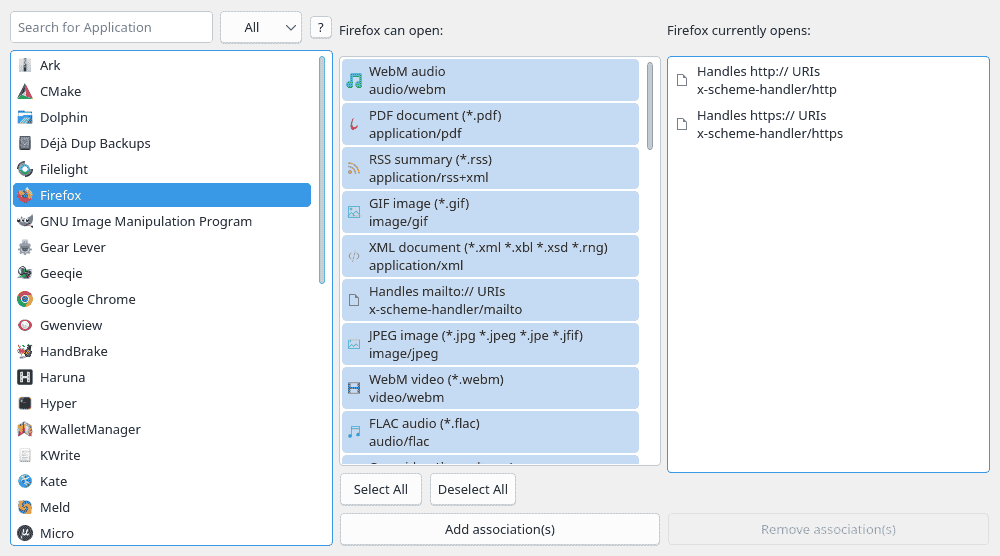Screen dimensions: 1000x556
Task: Click the HandBrake icon
Action: (25, 351)
